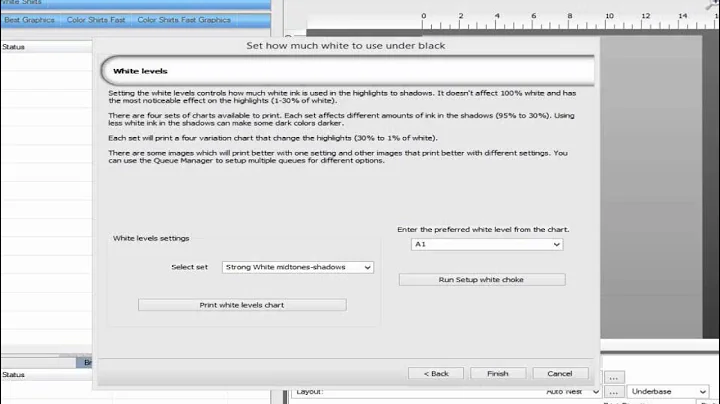This screenshot has width=720, height=404.
Task: Cancel the white levels wizard
Action: (x=560, y=374)
